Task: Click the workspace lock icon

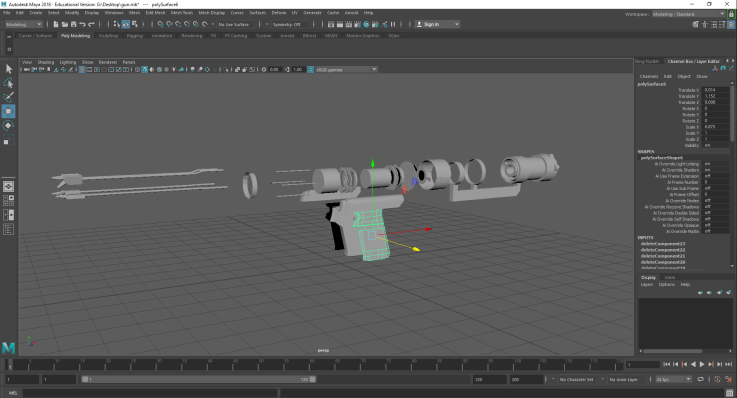Action: click(x=731, y=14)
